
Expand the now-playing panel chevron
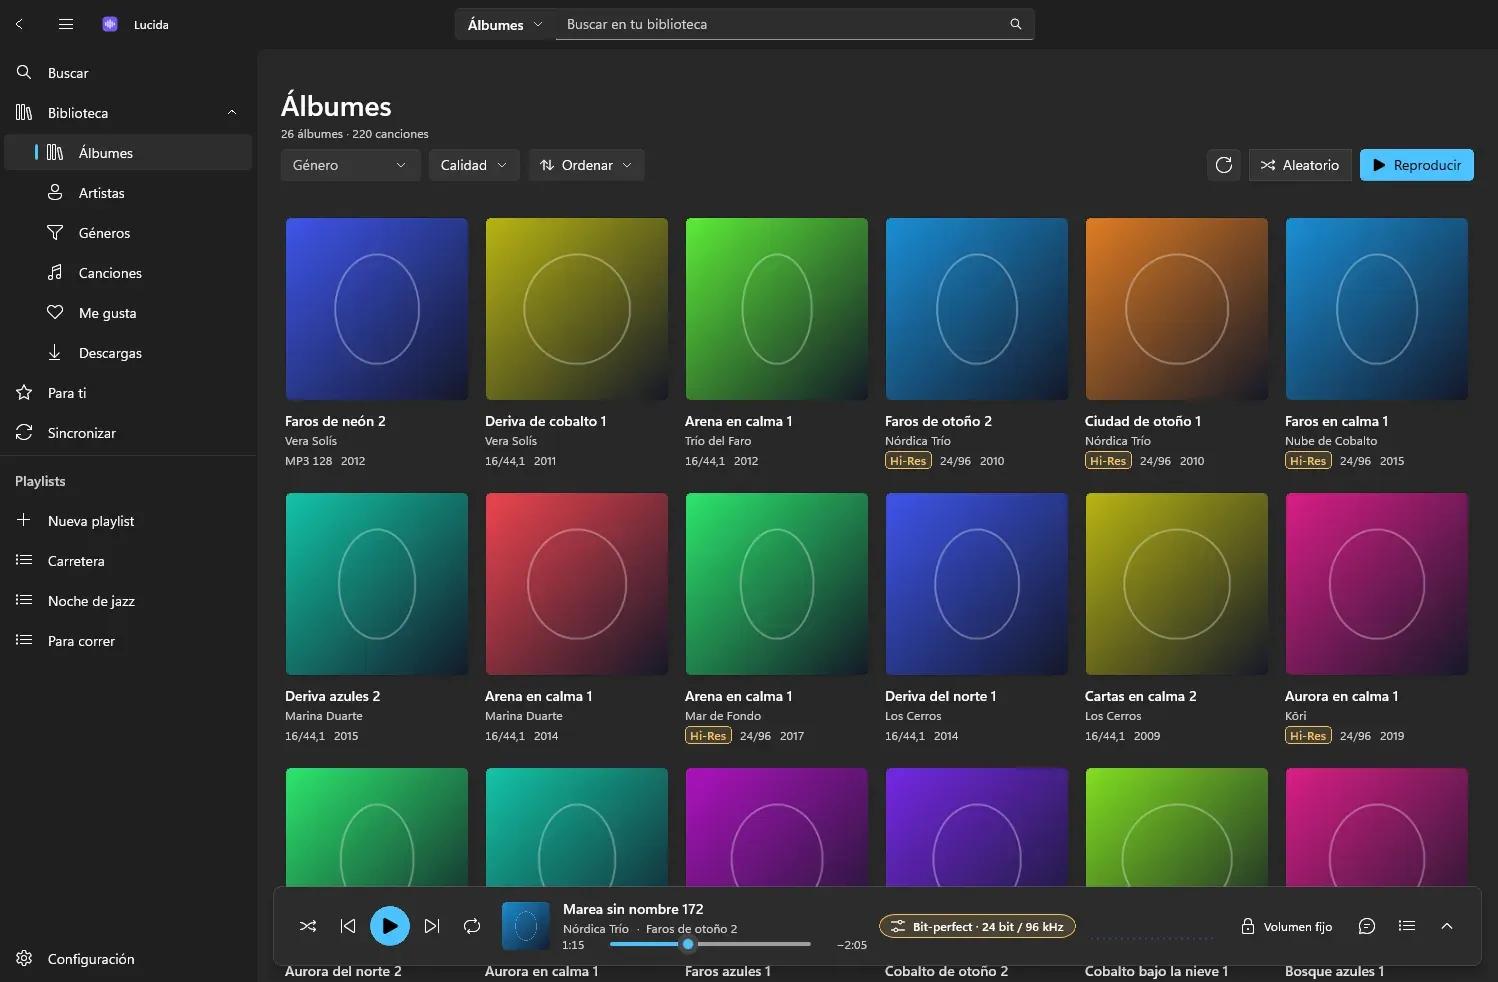coord(1447,926)
